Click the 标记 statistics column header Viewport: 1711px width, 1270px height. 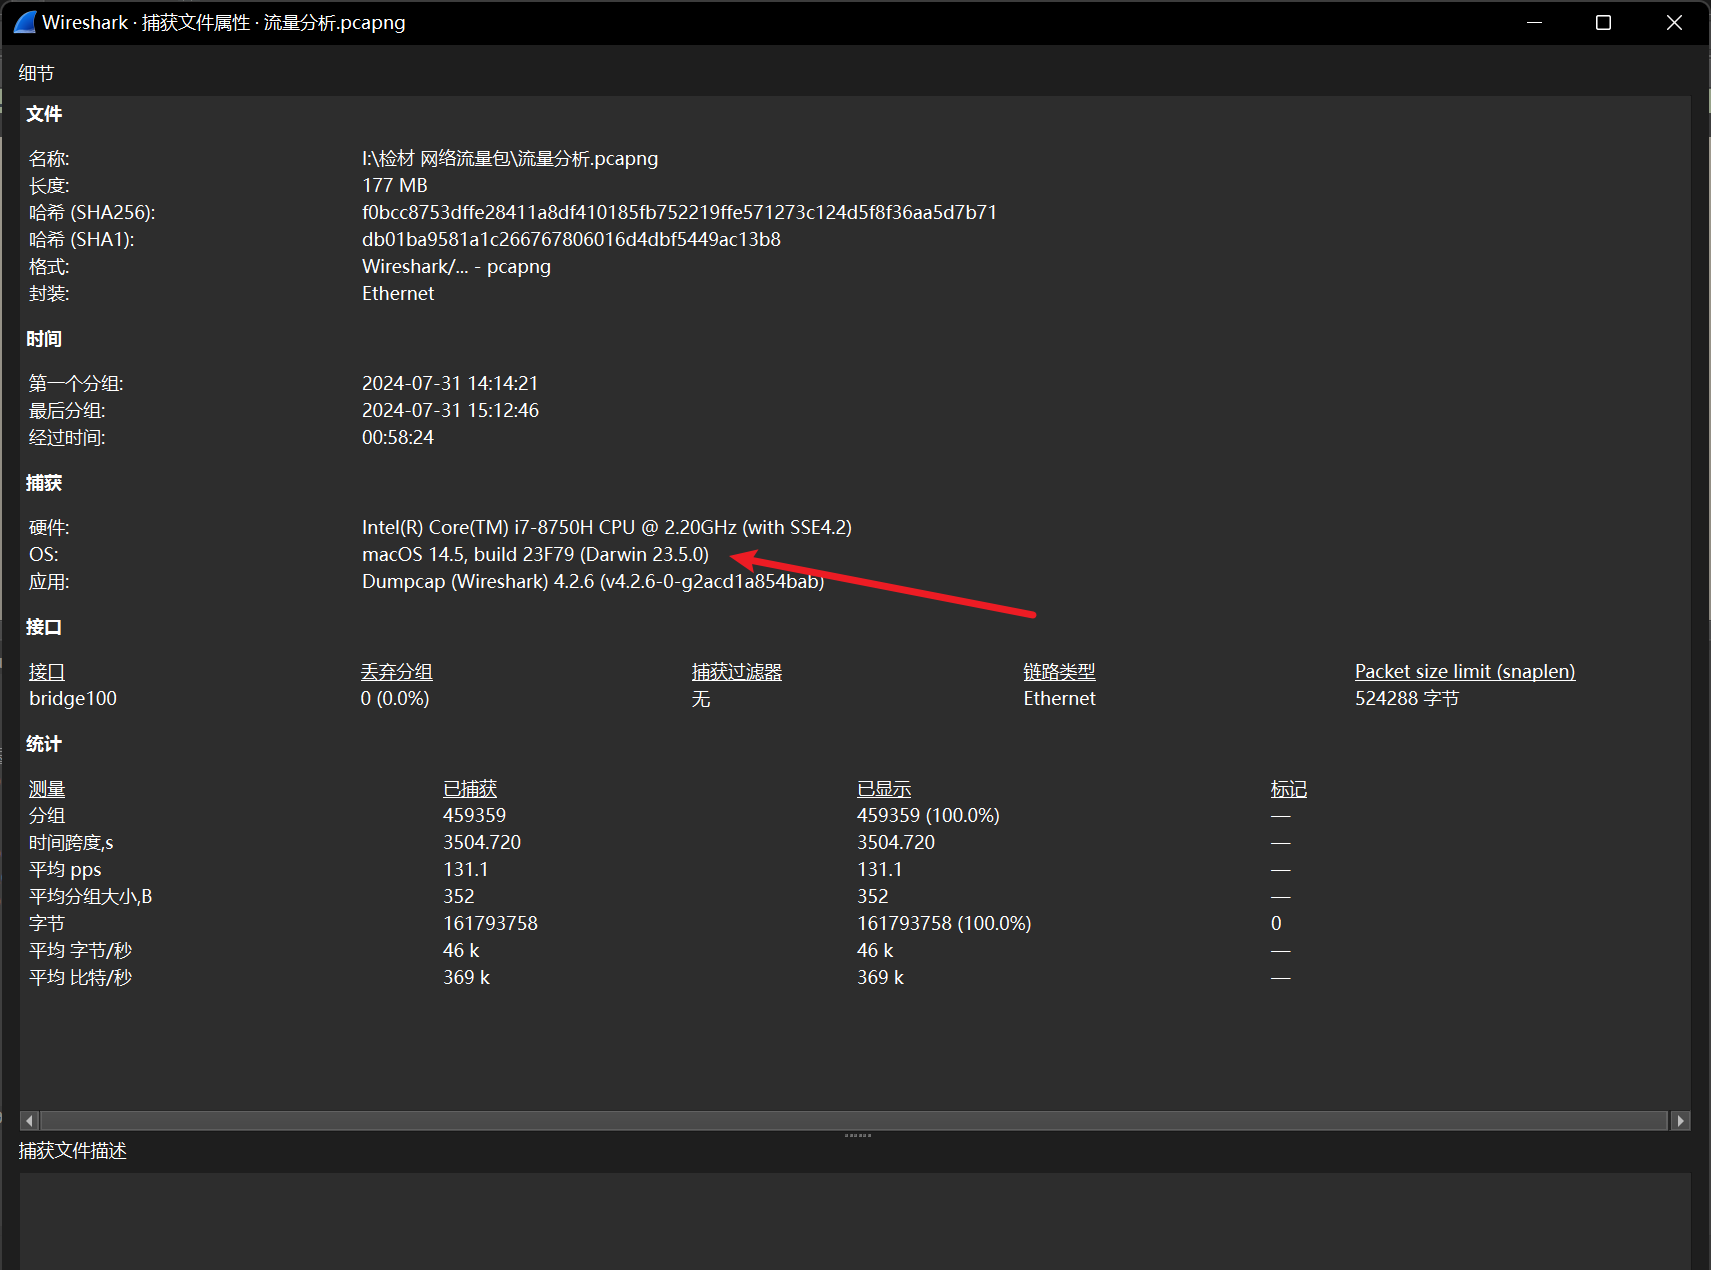click(x=1288, y=789)
